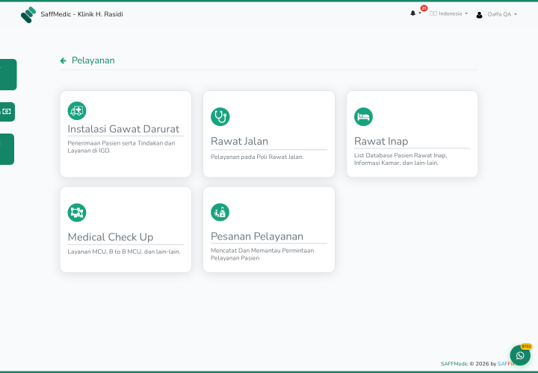Open the Rawat Jalan title
The image size is (538, 373).
point(239,141)
